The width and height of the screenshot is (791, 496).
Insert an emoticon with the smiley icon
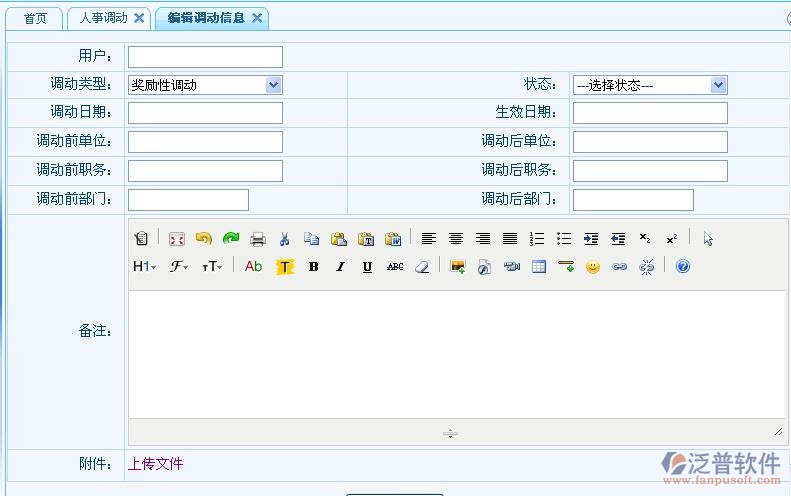tap(593, 267)
